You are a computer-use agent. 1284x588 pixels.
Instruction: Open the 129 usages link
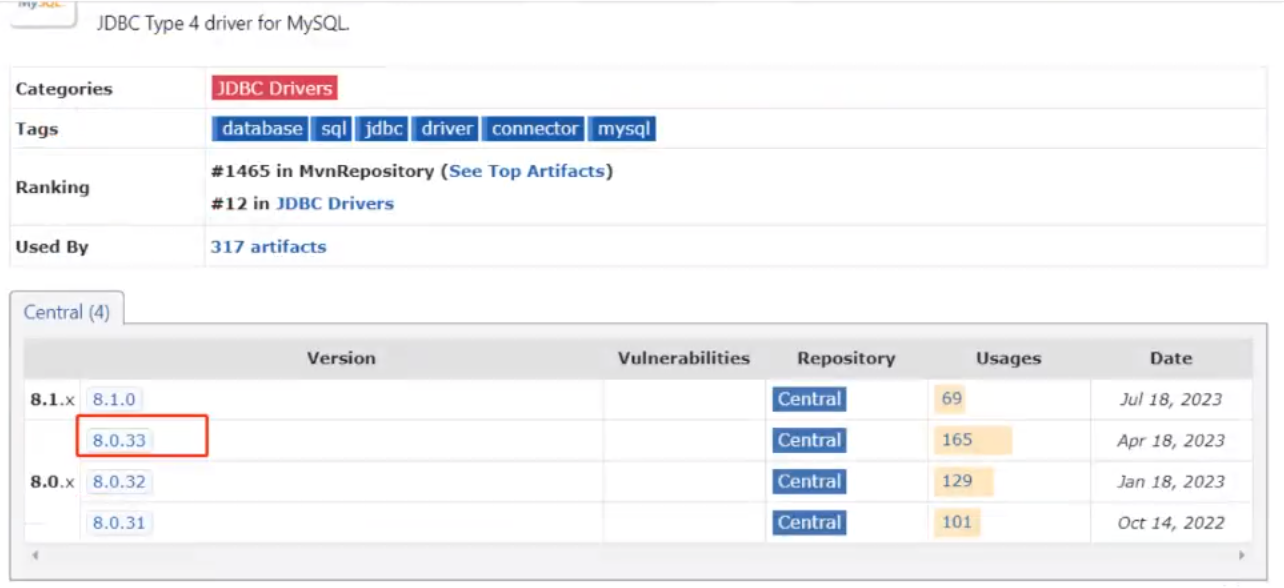[957, 481]
